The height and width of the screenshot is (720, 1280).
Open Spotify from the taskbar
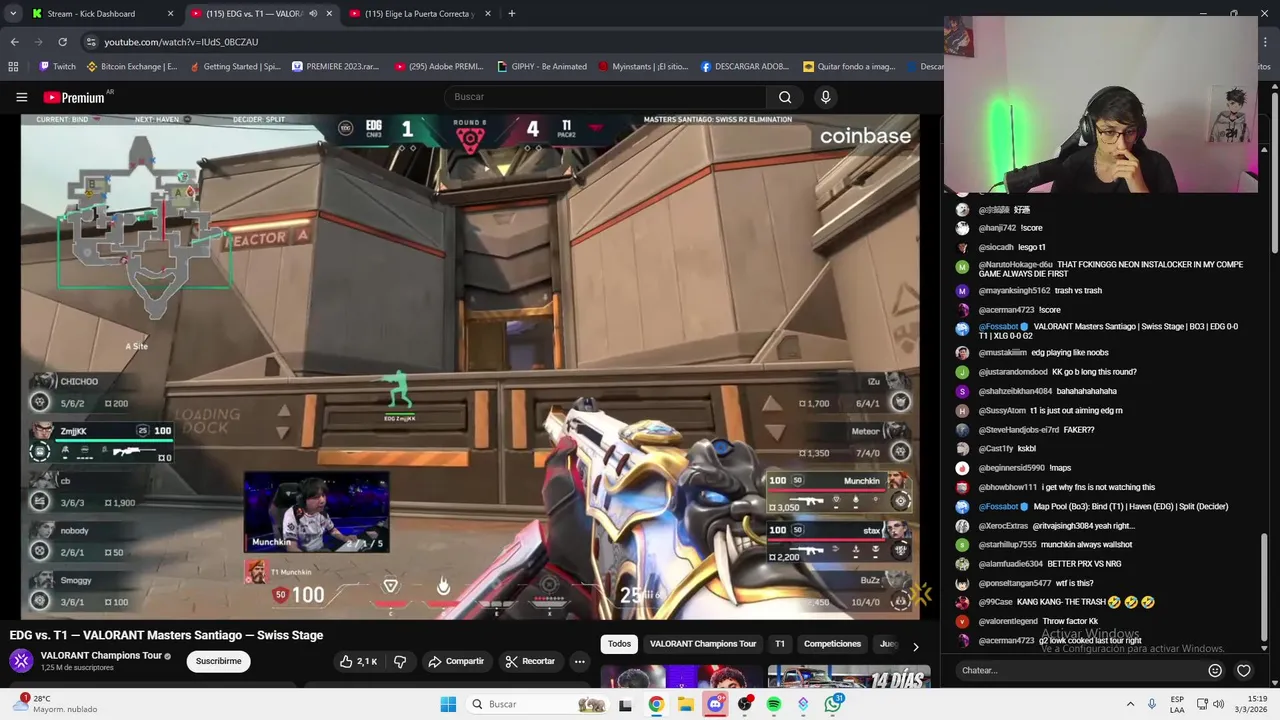click(774, 704)
